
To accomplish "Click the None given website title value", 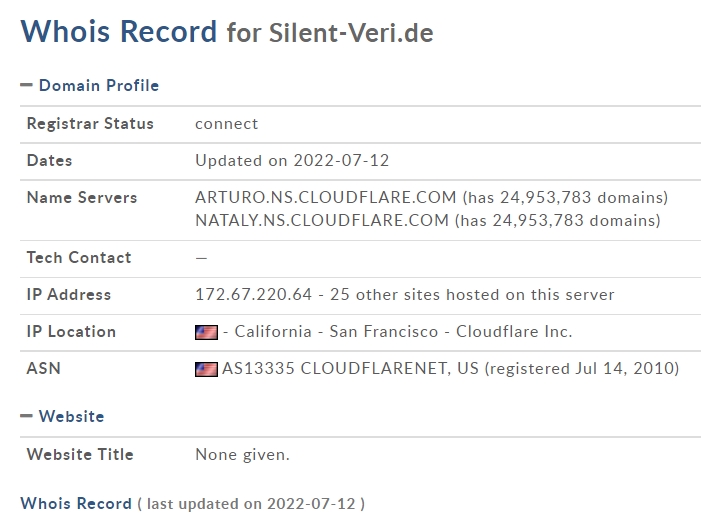I will coord(243,454).
